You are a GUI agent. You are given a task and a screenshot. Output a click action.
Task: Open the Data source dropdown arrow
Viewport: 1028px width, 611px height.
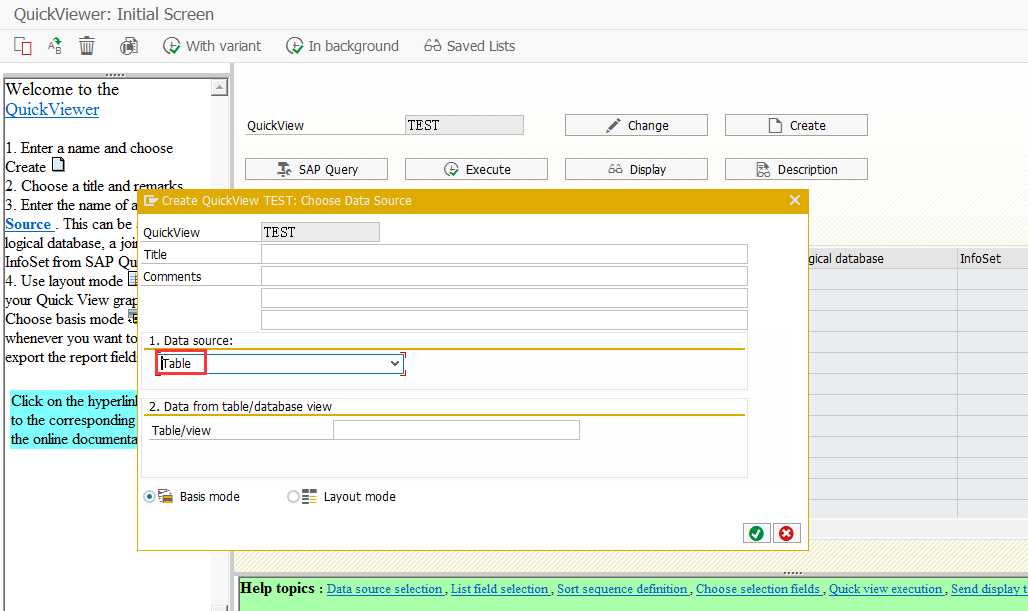pos(395,363)
